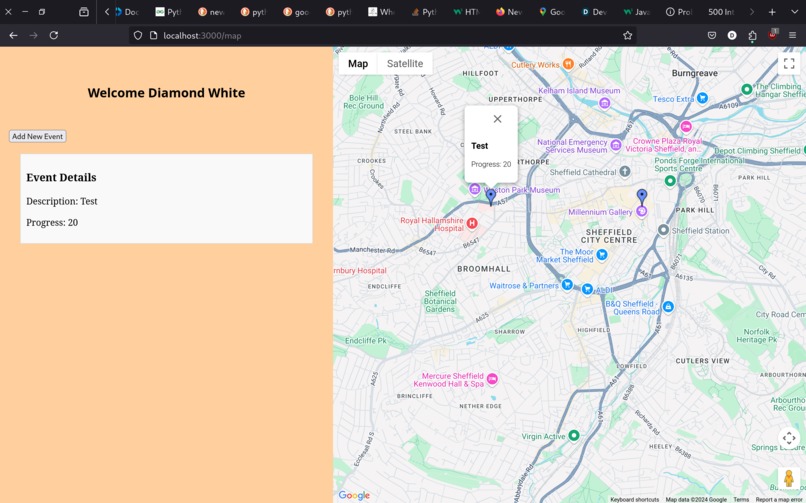The image size is (806, 503).
Task: Go back using the browser back arrow
Action: [13, 35]
